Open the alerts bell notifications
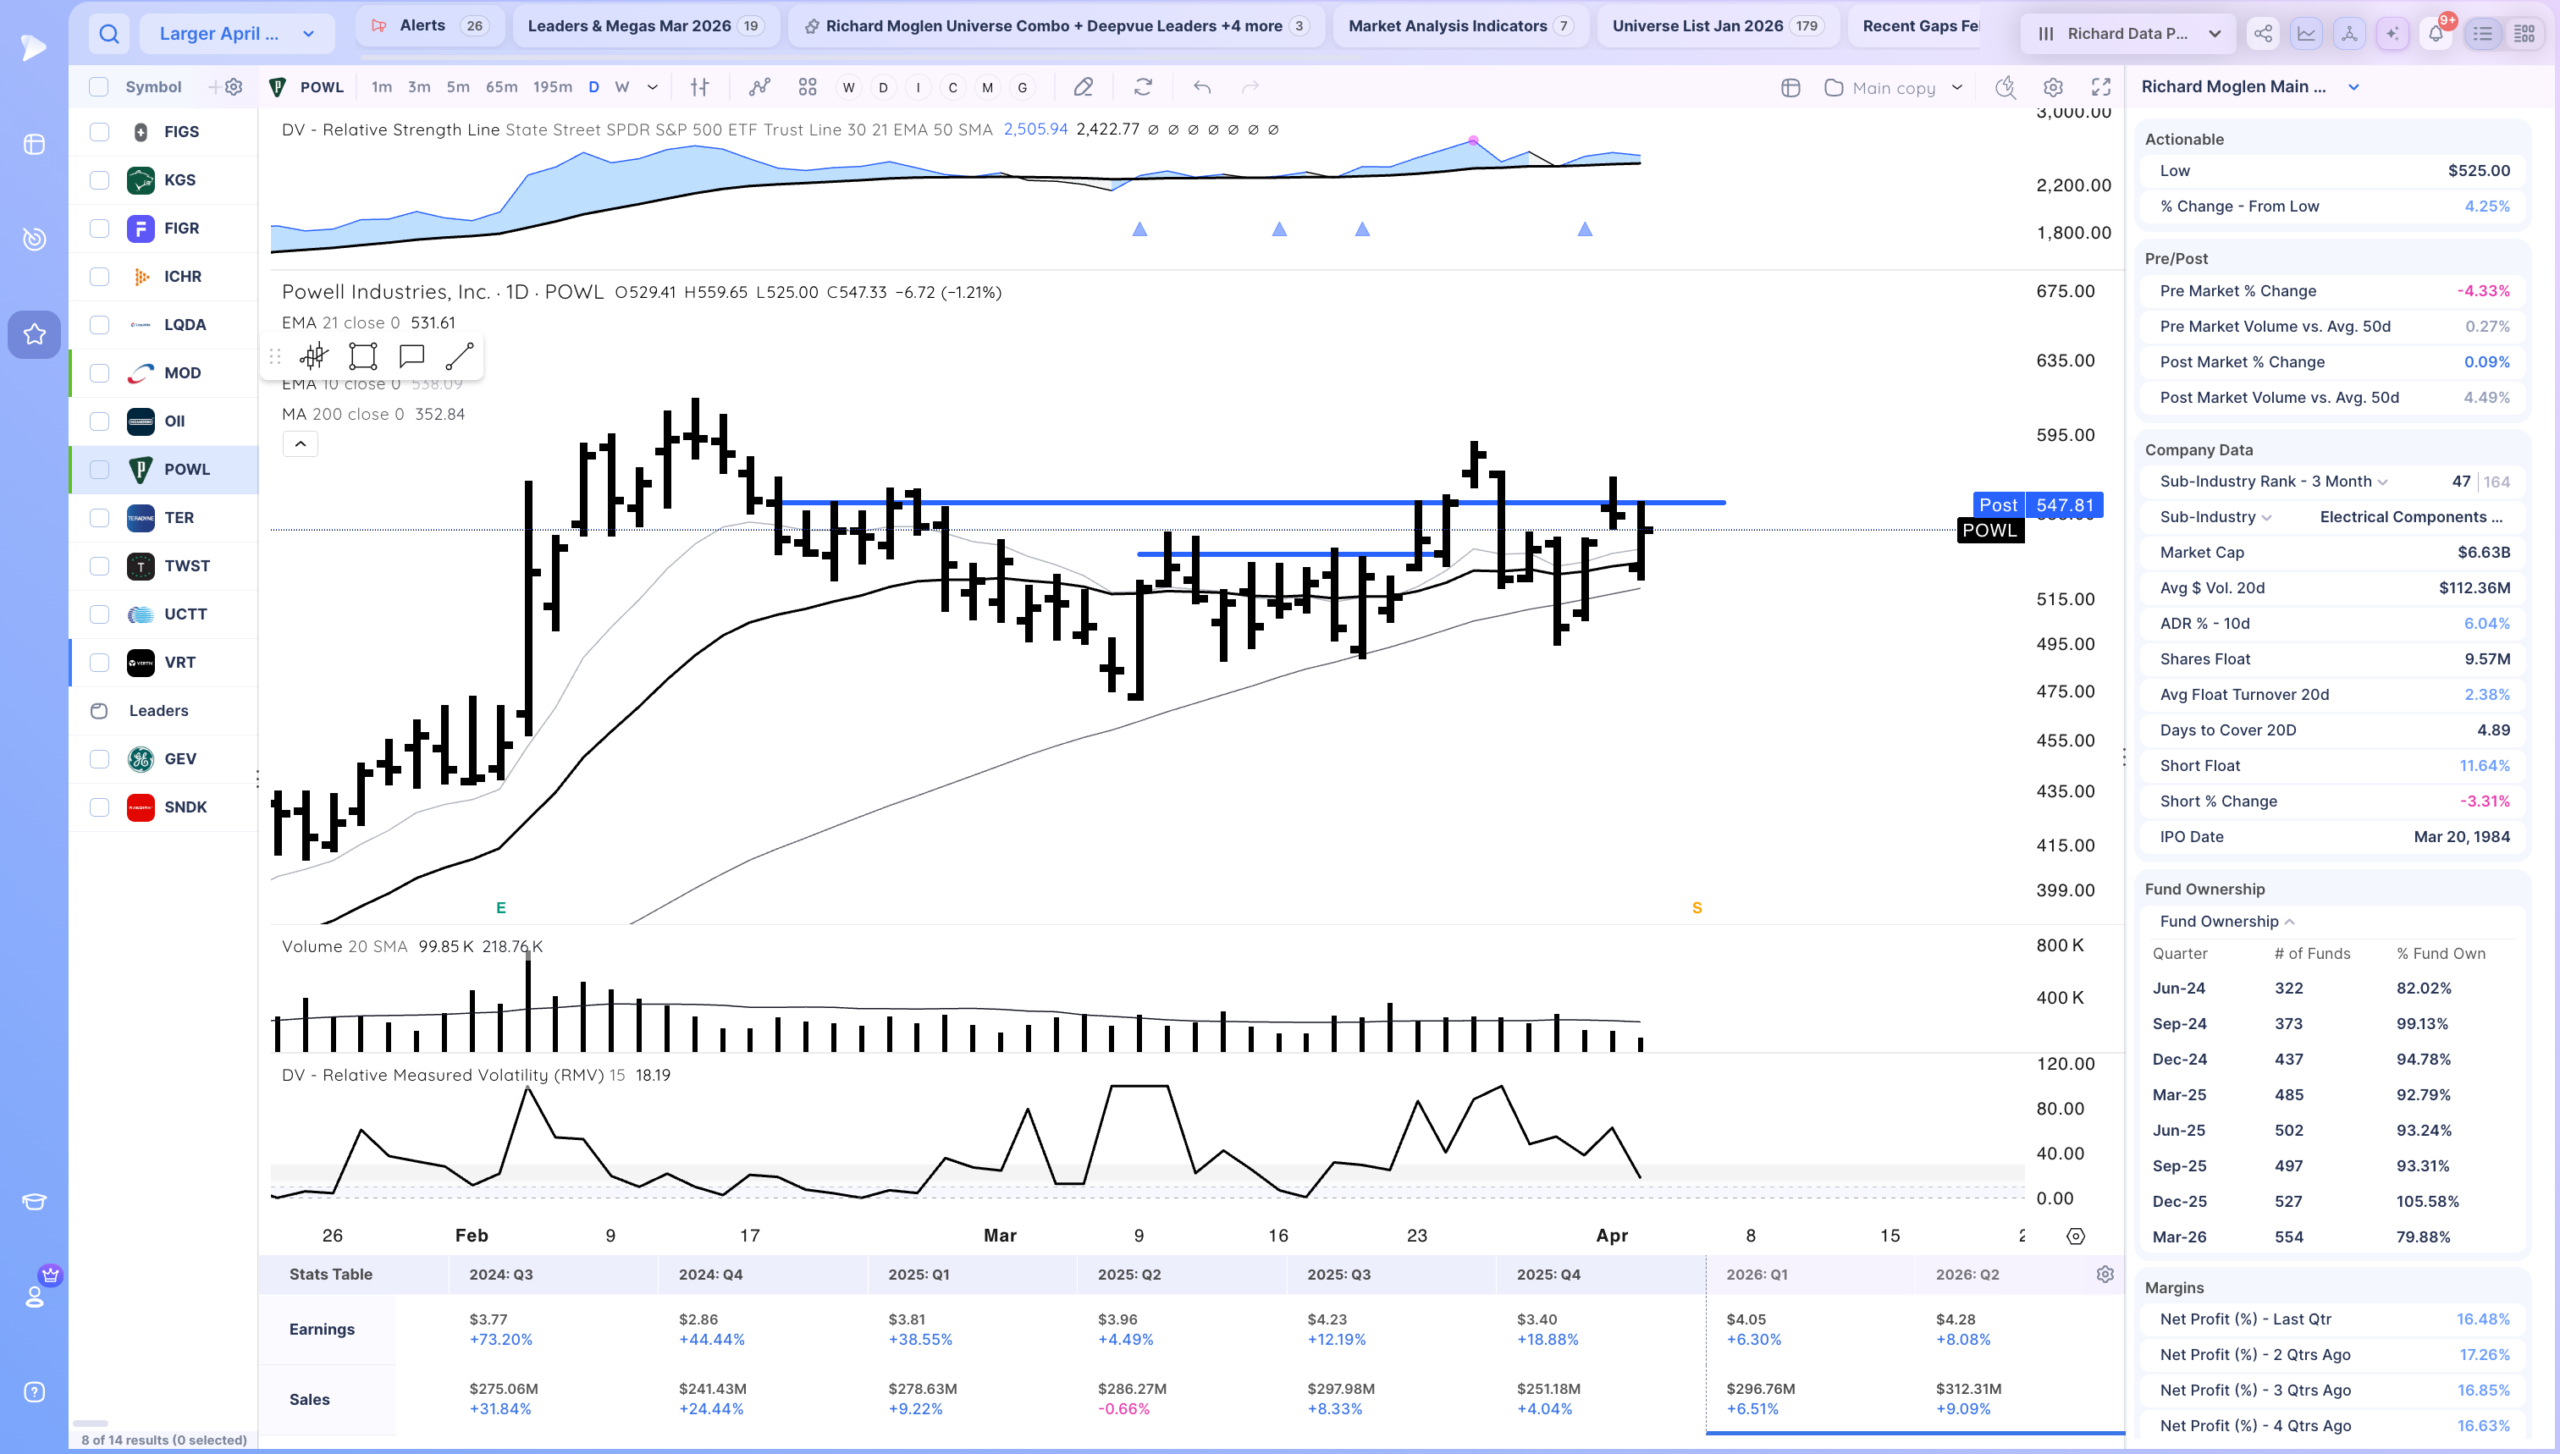This screenshot has height=1454, width=2560. [x=2436, y=34]
